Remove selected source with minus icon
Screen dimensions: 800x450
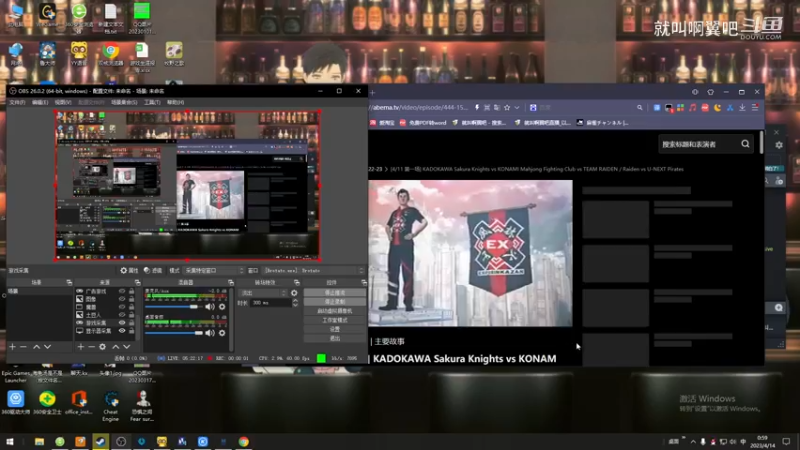point(91,346)
